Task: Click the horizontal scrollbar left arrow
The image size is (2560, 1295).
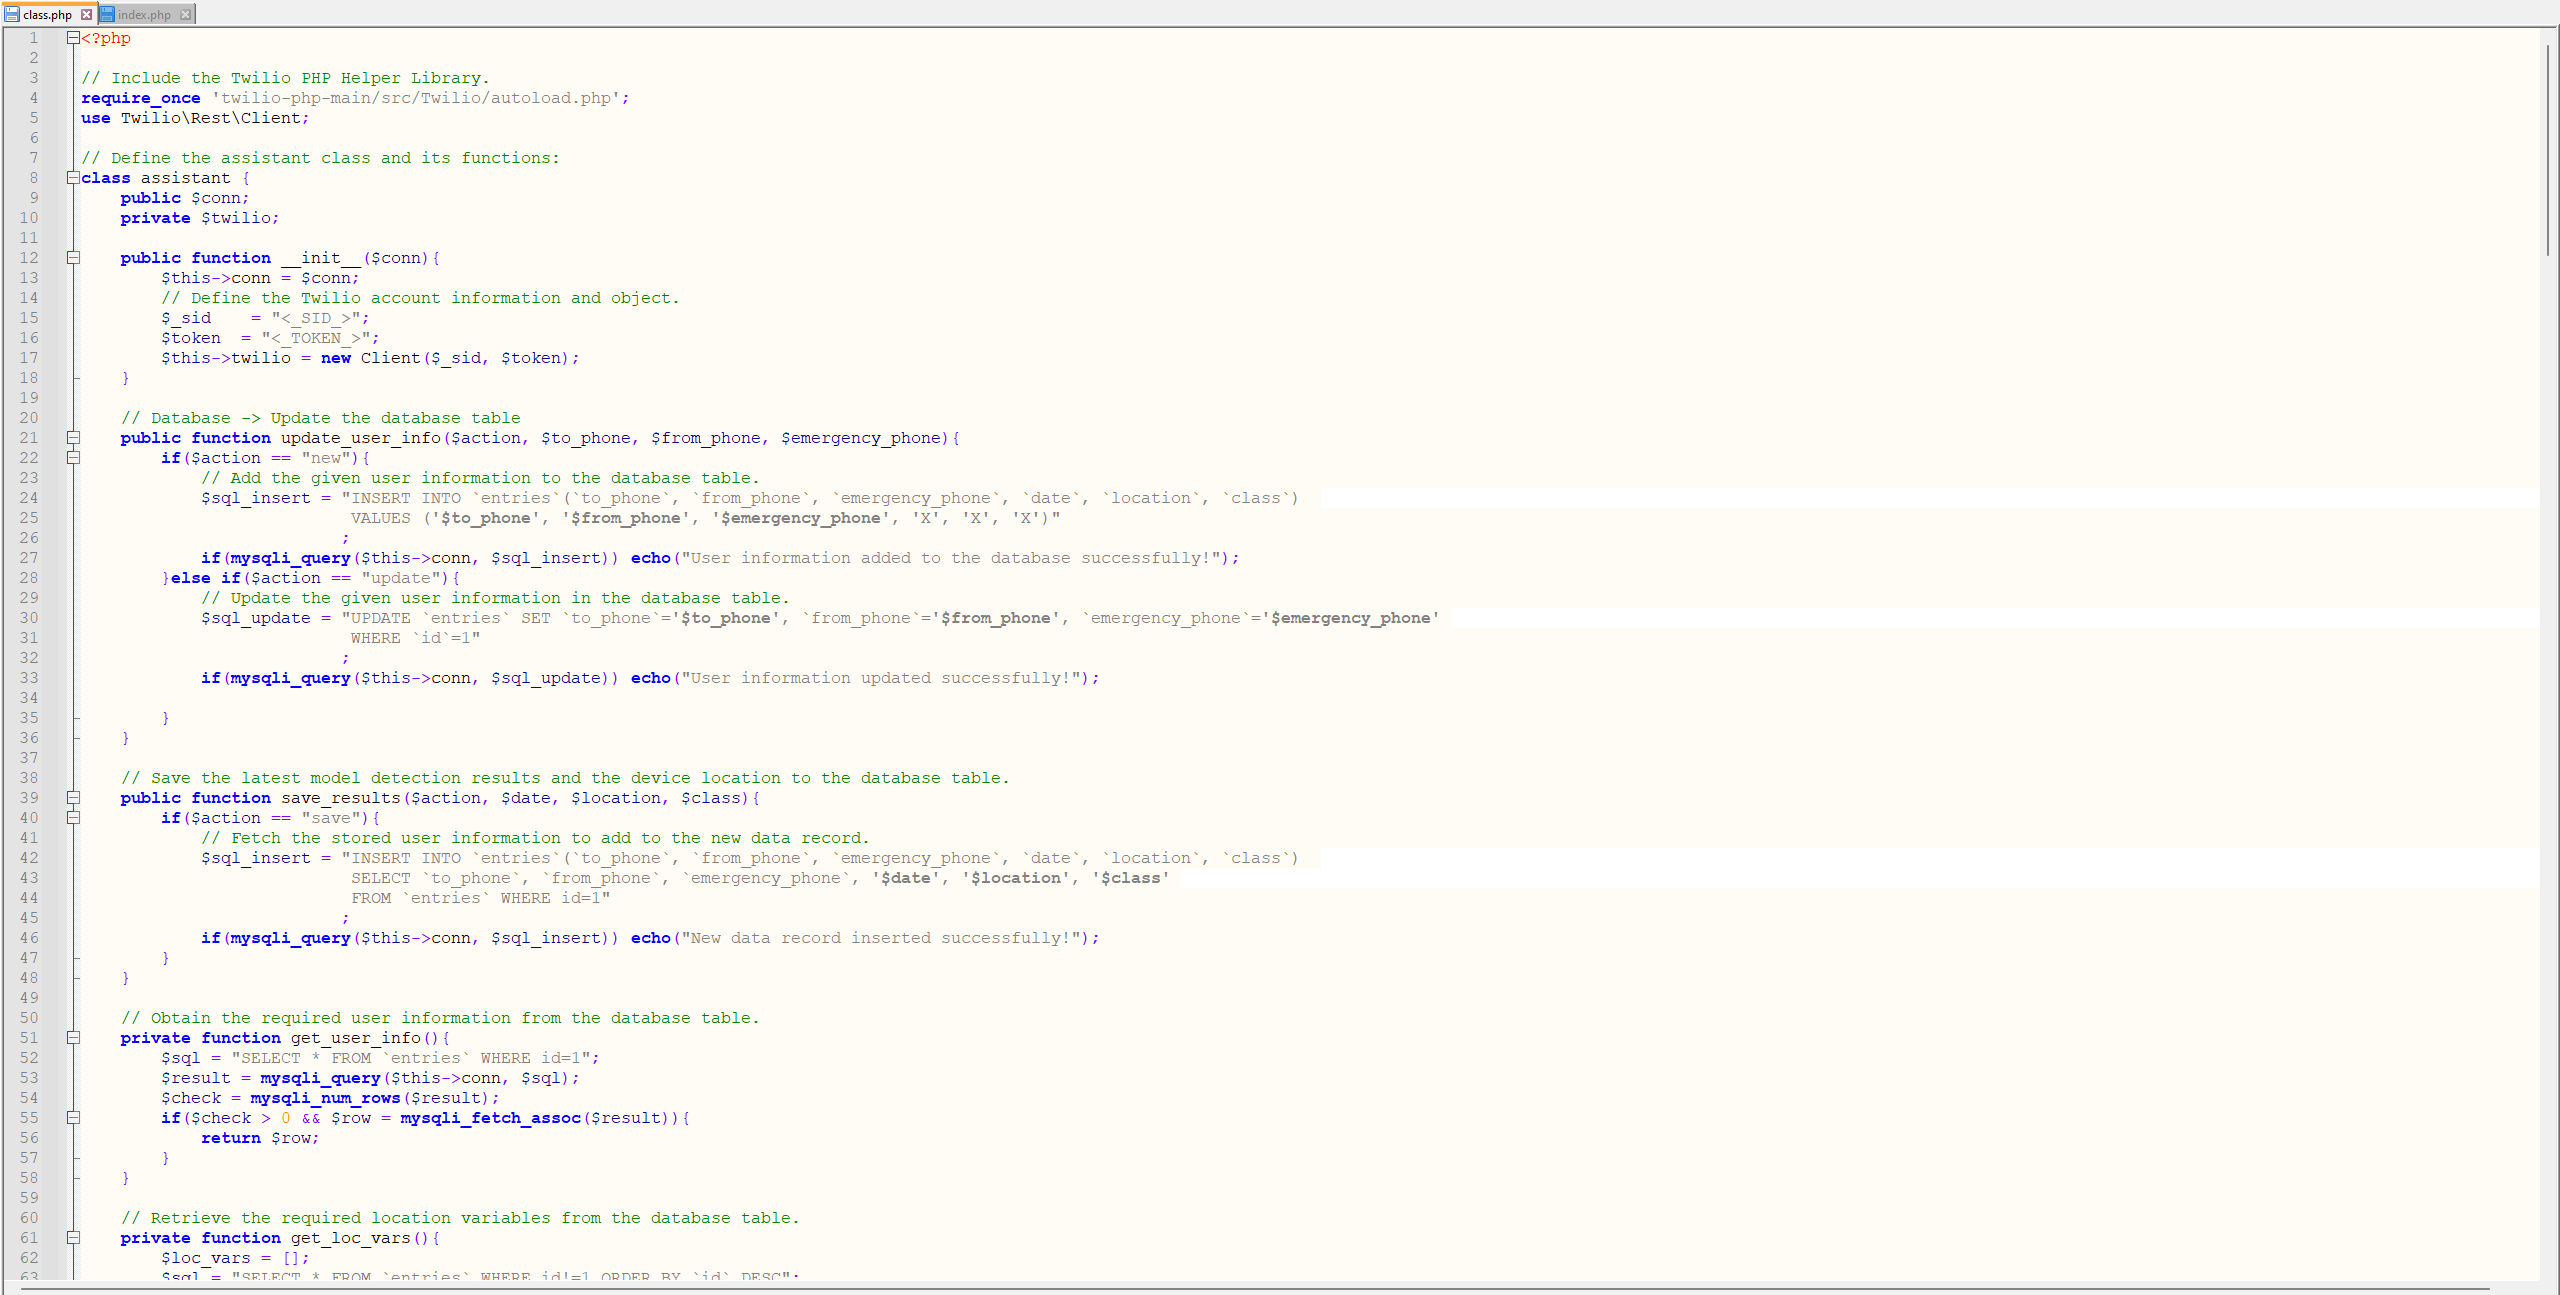Action: click(8, 1288)
